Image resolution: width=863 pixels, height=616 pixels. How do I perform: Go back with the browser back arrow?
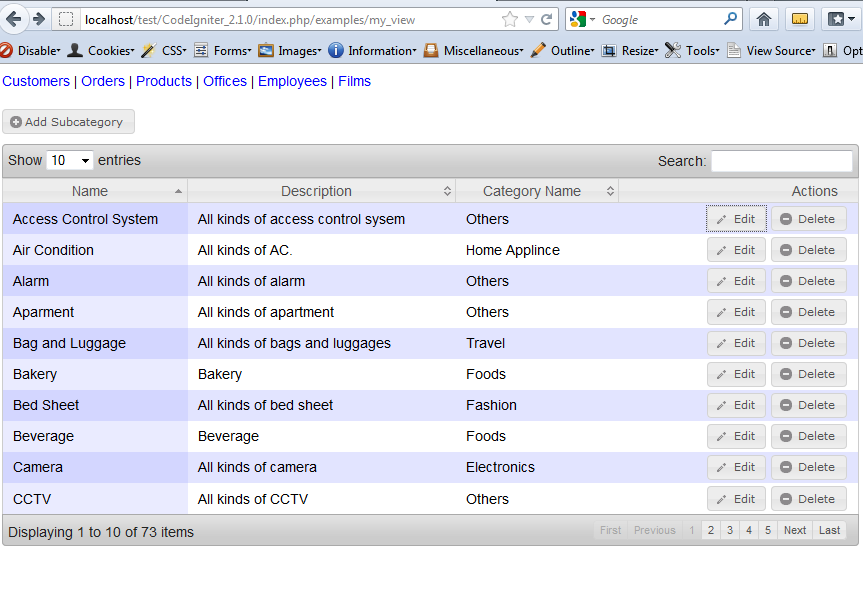click(13, 20)
